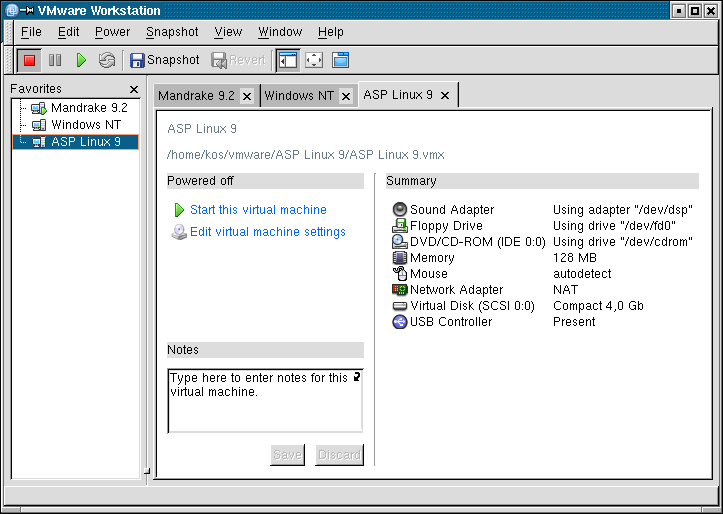Click the red Power Off toolbar button
Image resolution: width=723 pixels, height=514 pixels.
coord(30,60)
